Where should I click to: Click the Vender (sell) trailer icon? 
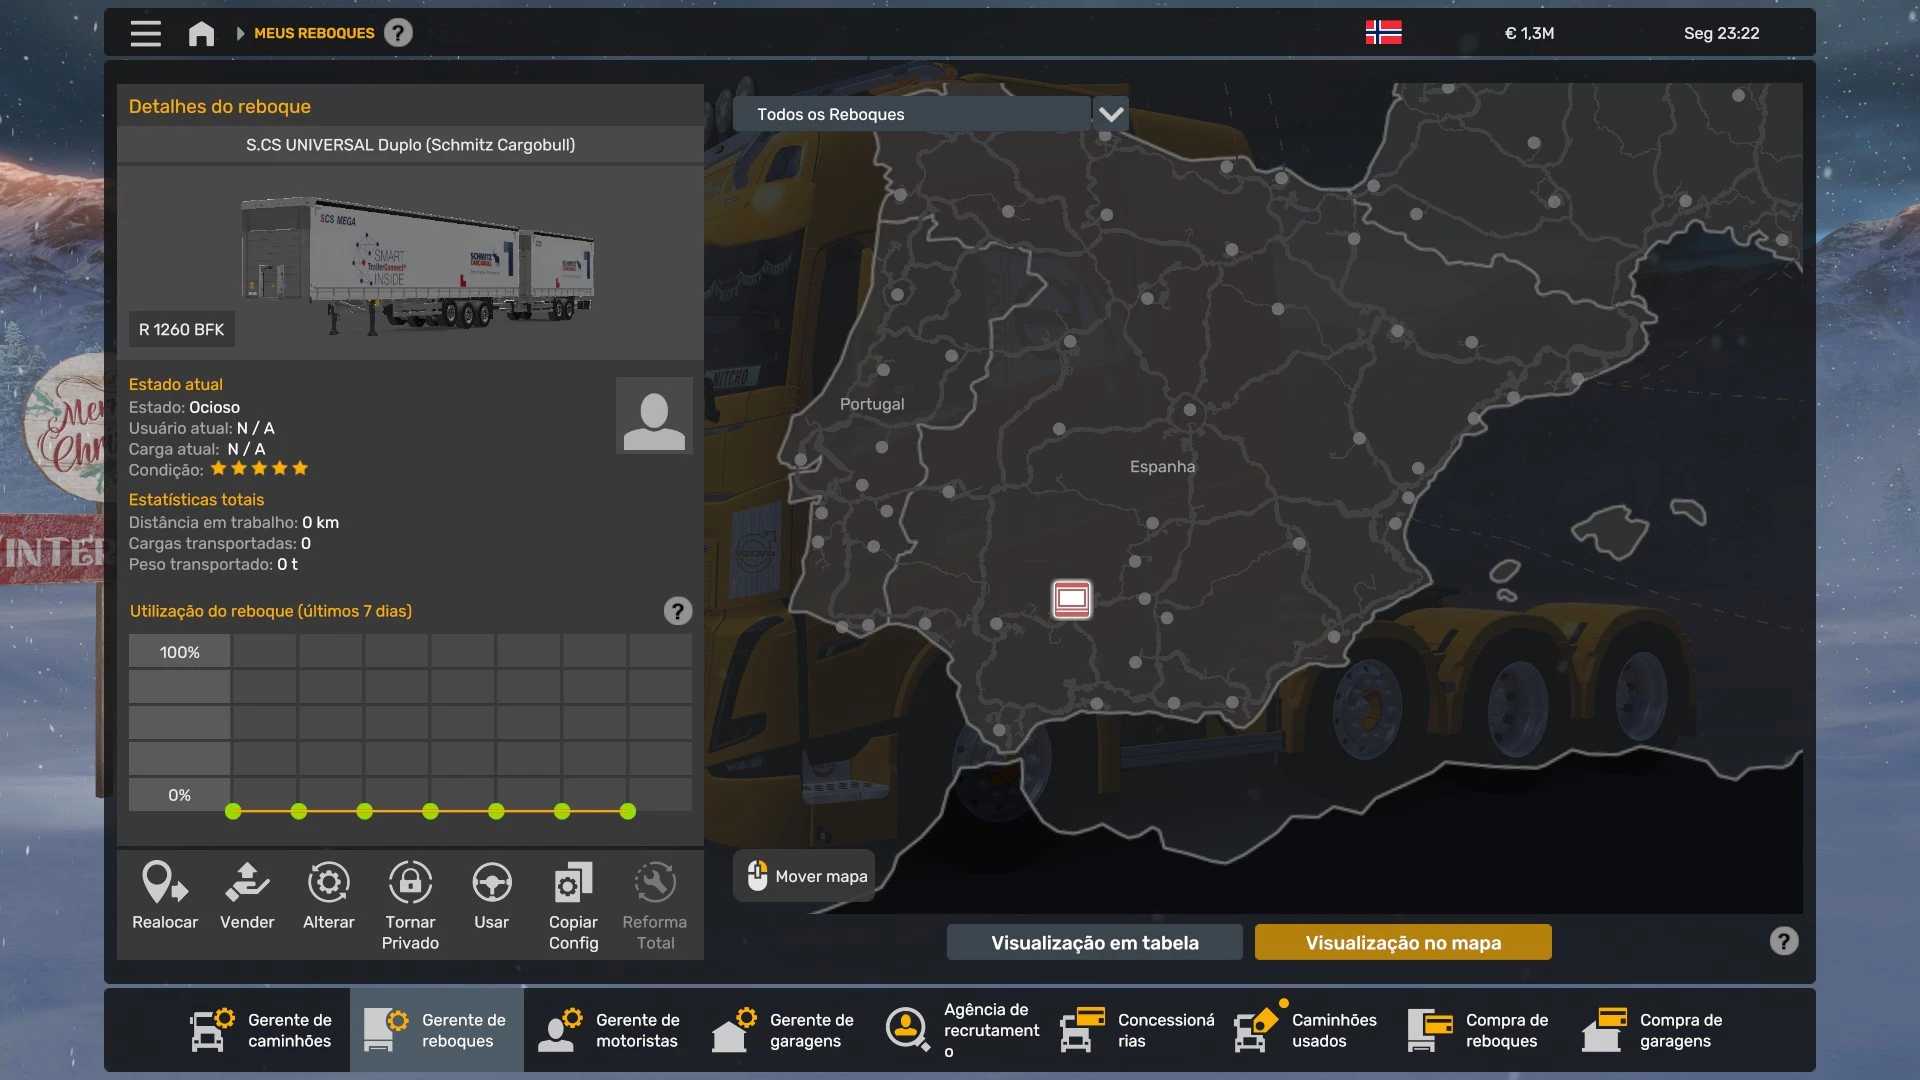point(247,884)
